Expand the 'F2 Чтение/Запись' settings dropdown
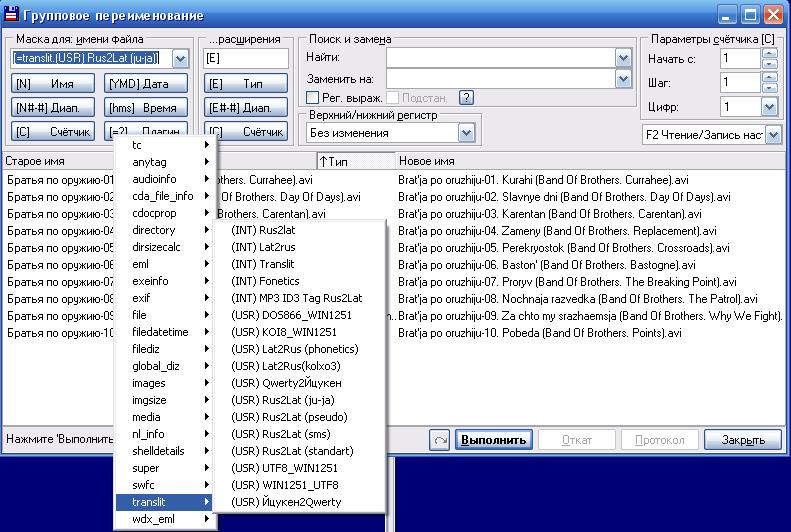Image resolution: width=791 pixels, height=532 pixels. (773, 135)
